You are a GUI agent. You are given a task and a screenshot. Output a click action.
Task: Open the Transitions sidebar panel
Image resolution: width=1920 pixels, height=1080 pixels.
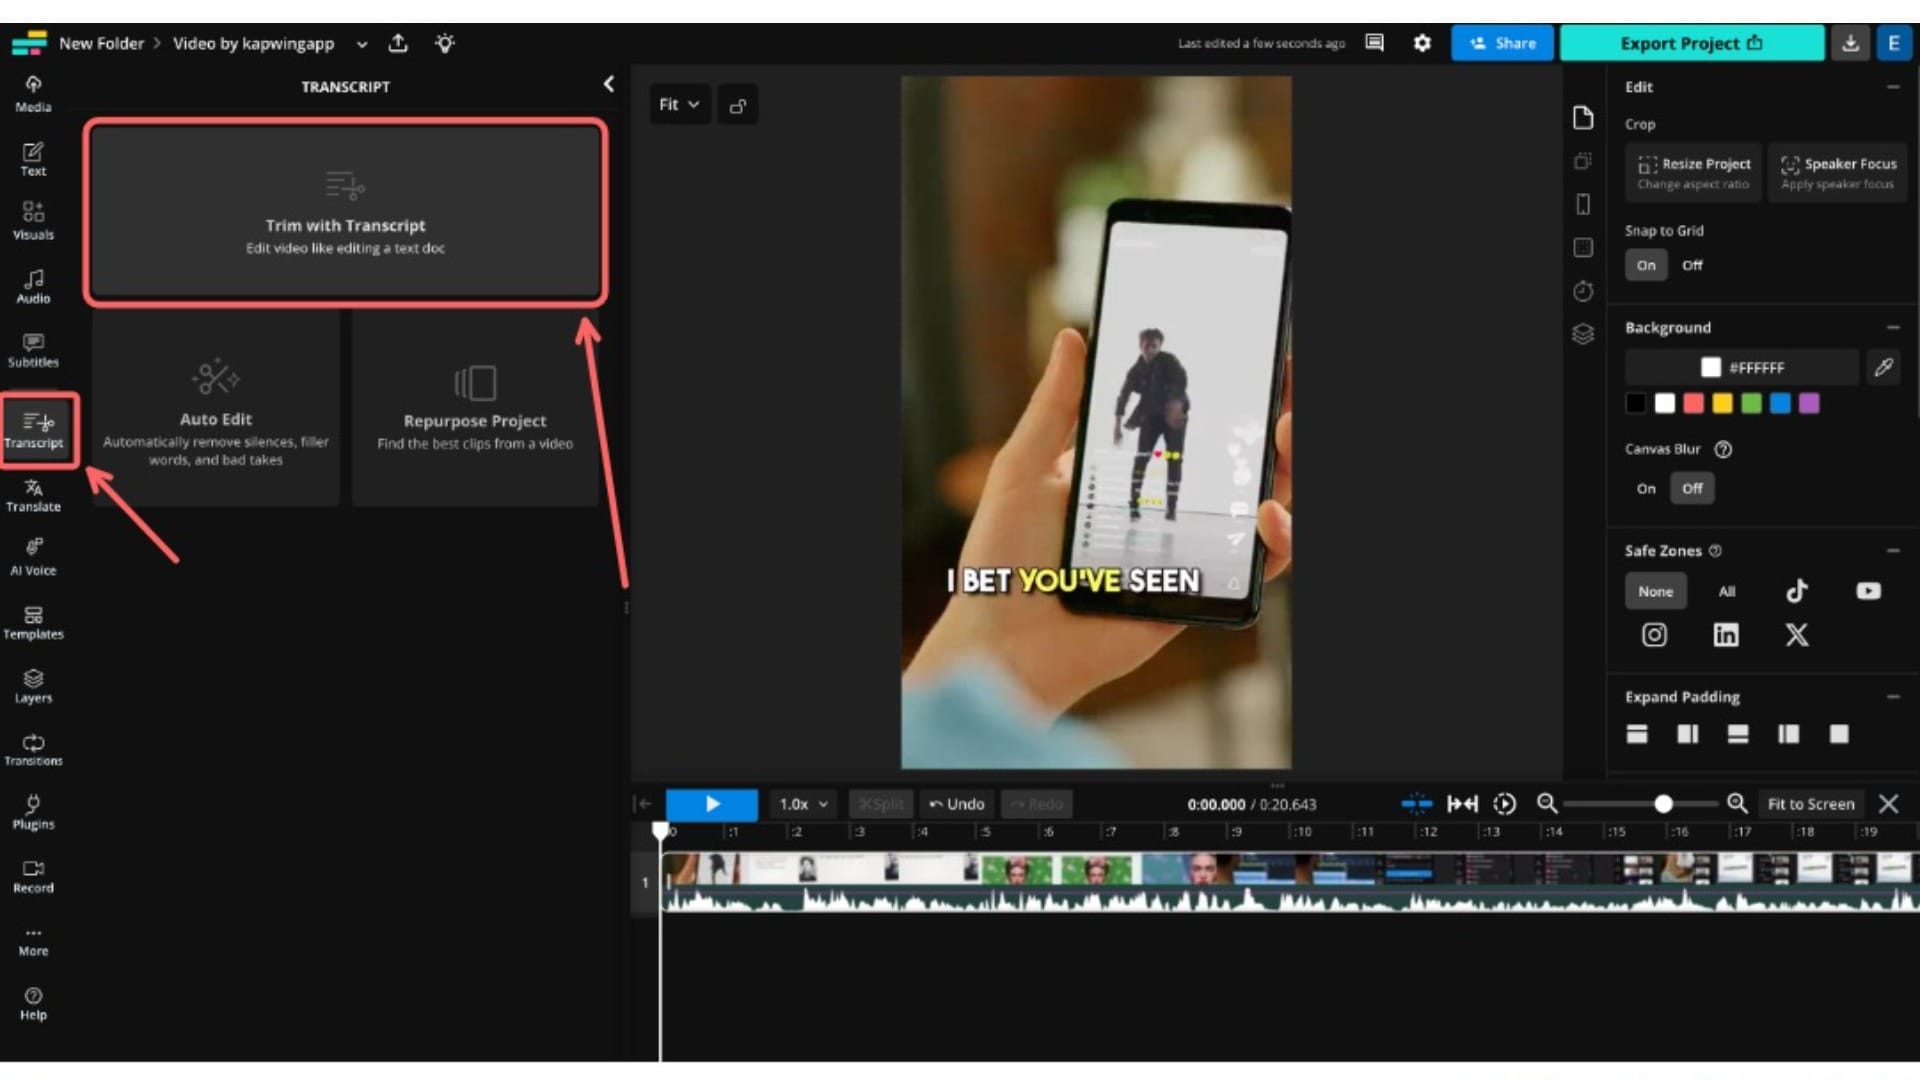tap(33, 749)
